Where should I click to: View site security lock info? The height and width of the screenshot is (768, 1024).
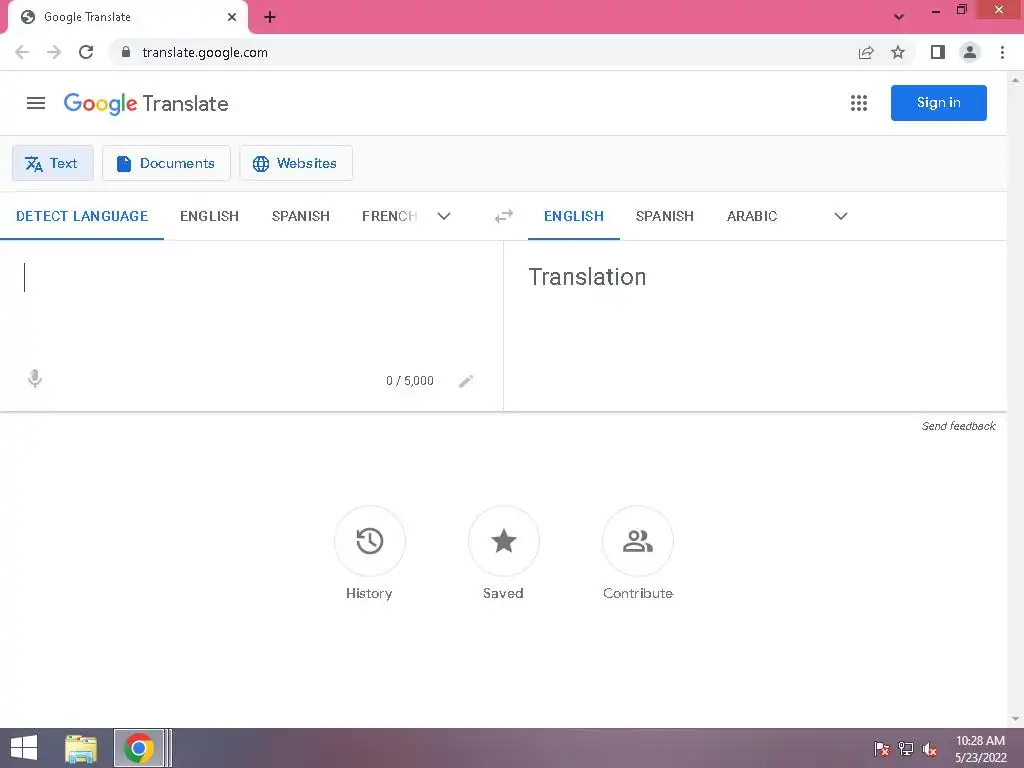point(126,52)
